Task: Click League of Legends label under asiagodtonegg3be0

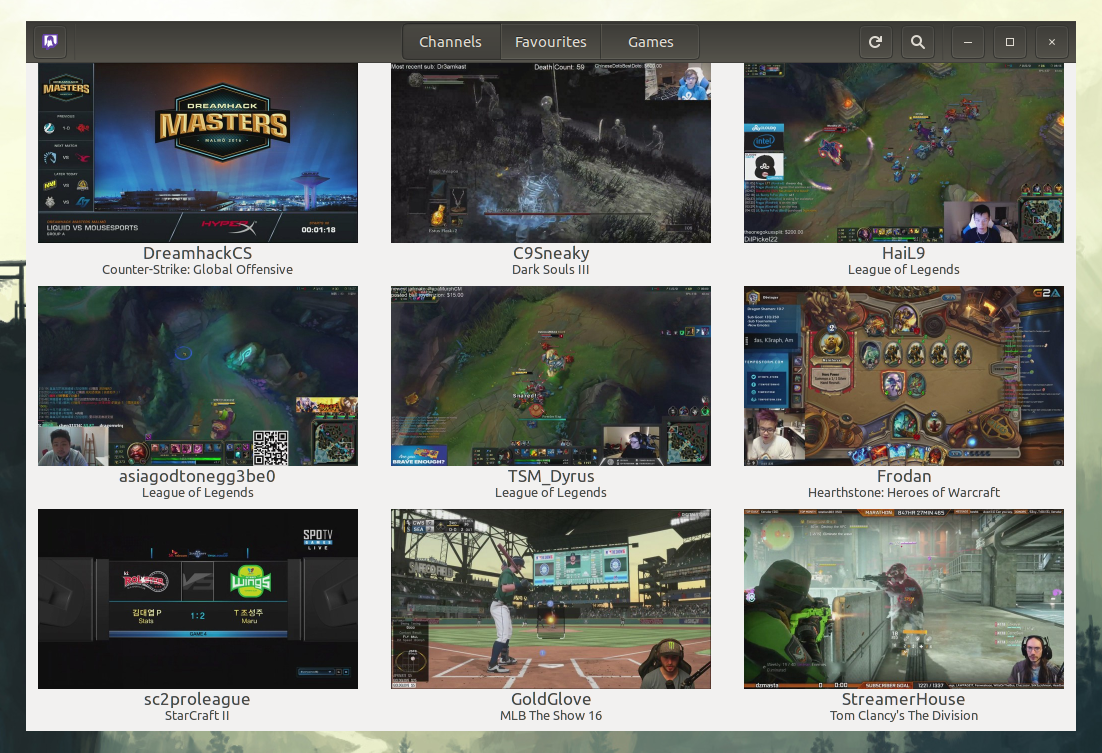Action: click(x=197, y=493)
